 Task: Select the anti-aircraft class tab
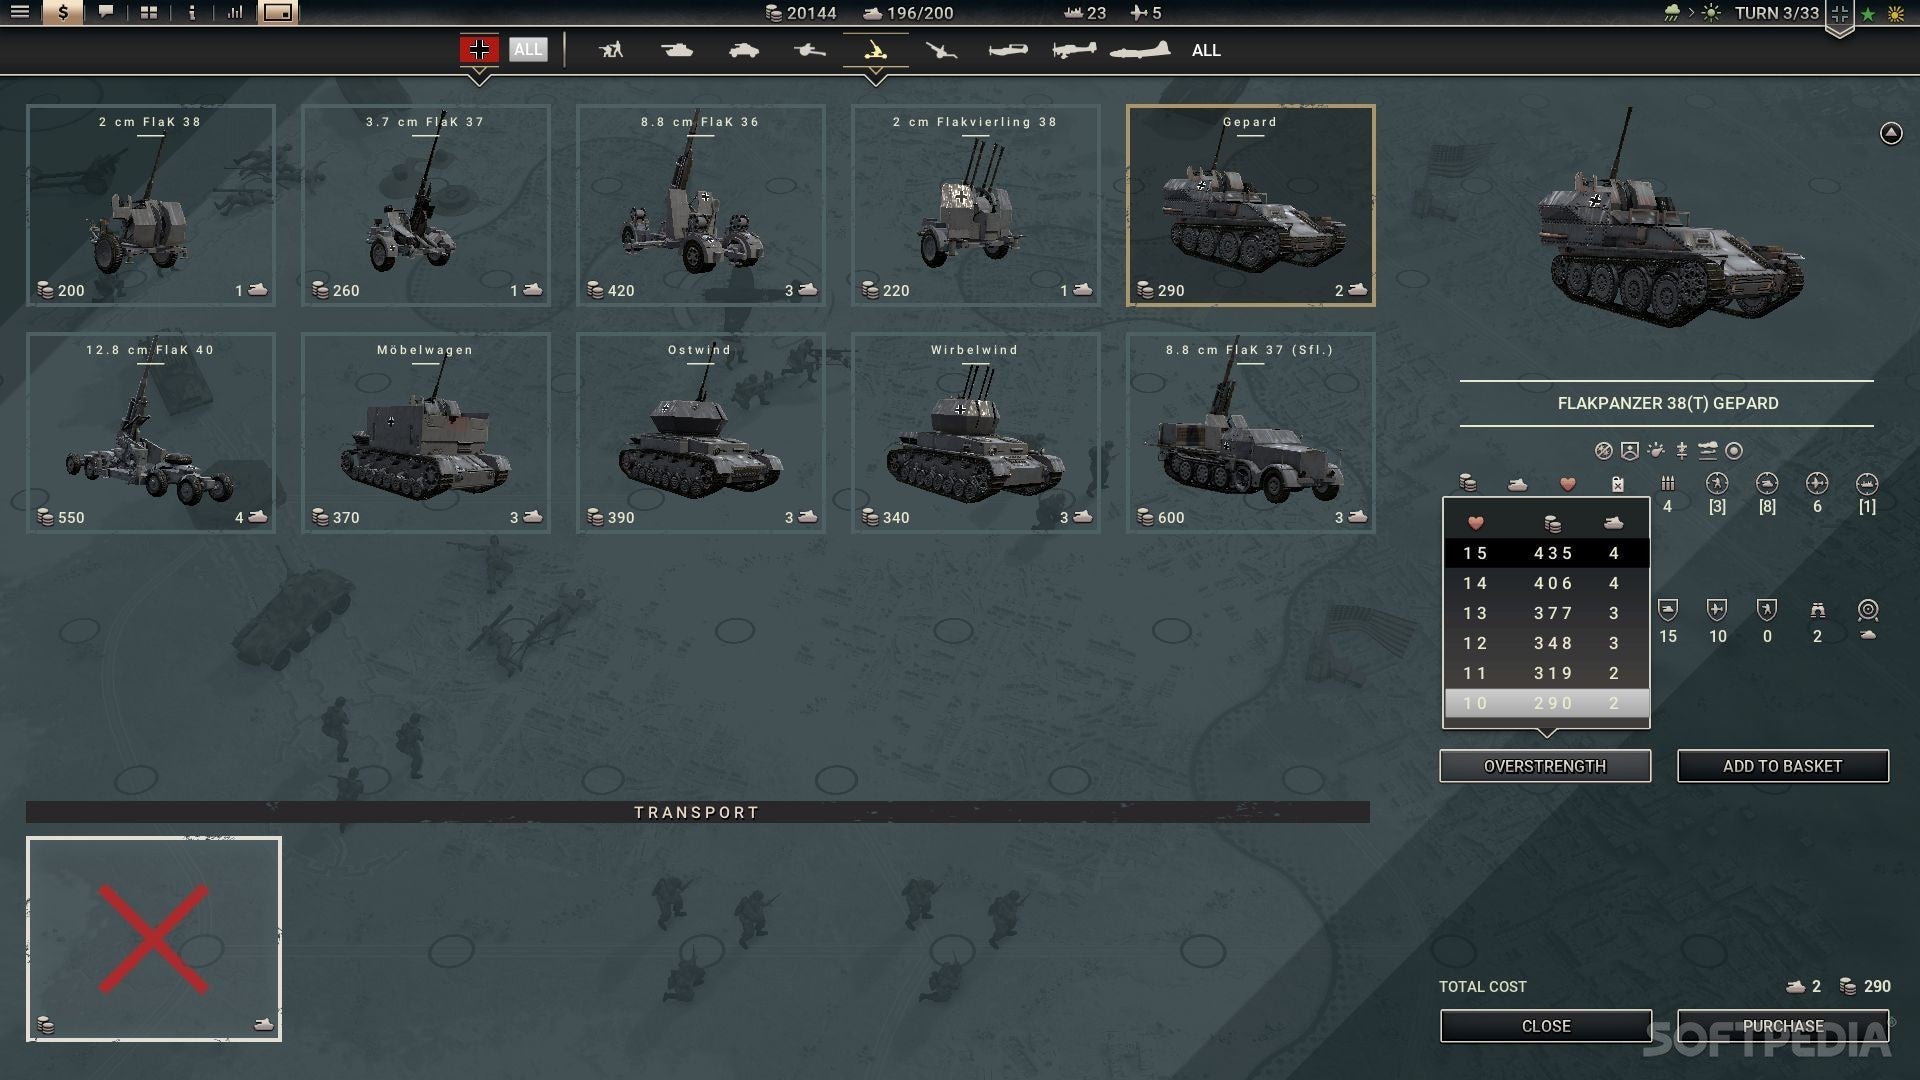(875, 50)
